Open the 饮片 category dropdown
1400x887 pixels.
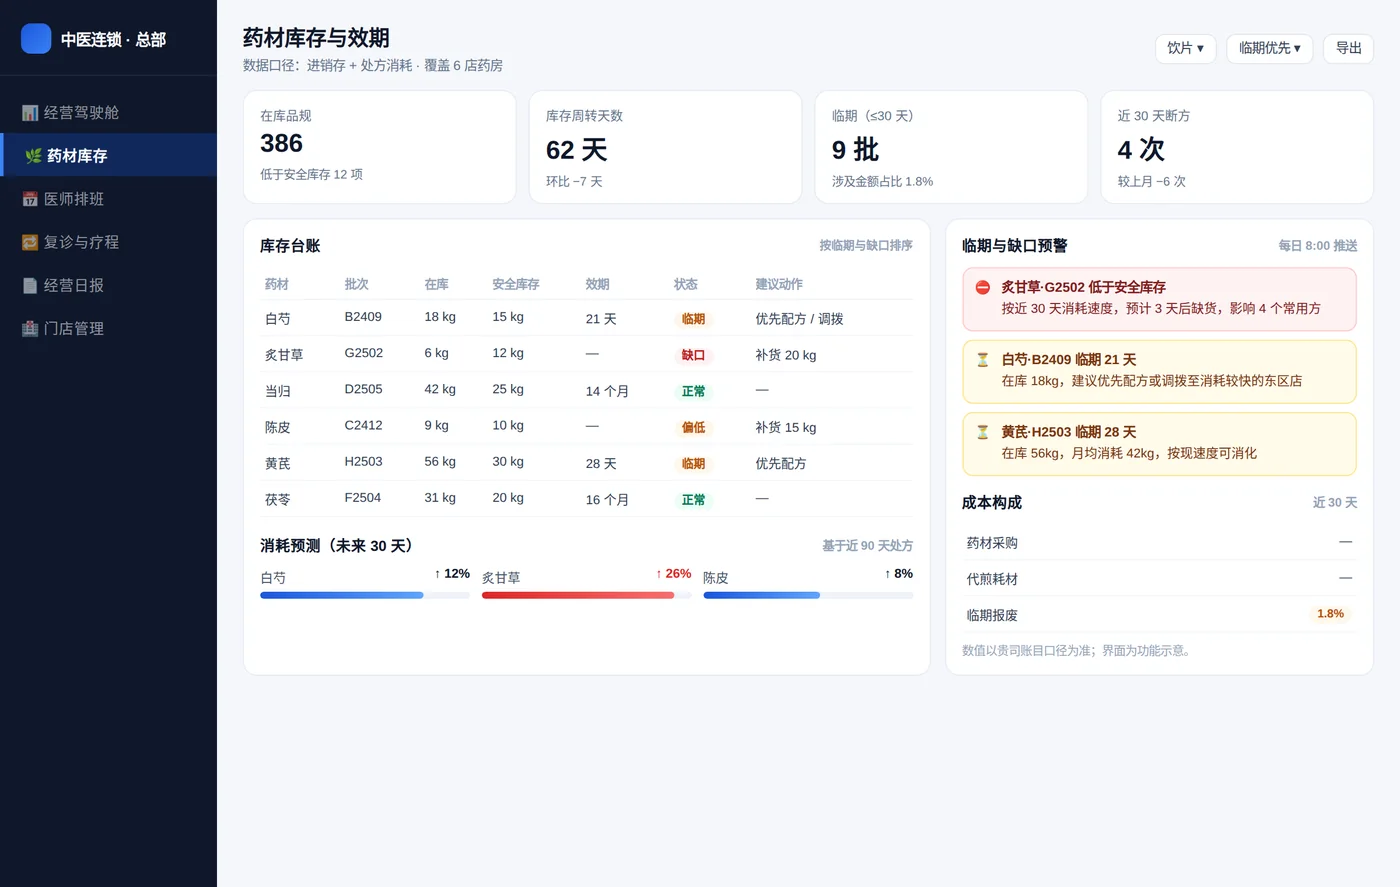tap(1186, 49)
